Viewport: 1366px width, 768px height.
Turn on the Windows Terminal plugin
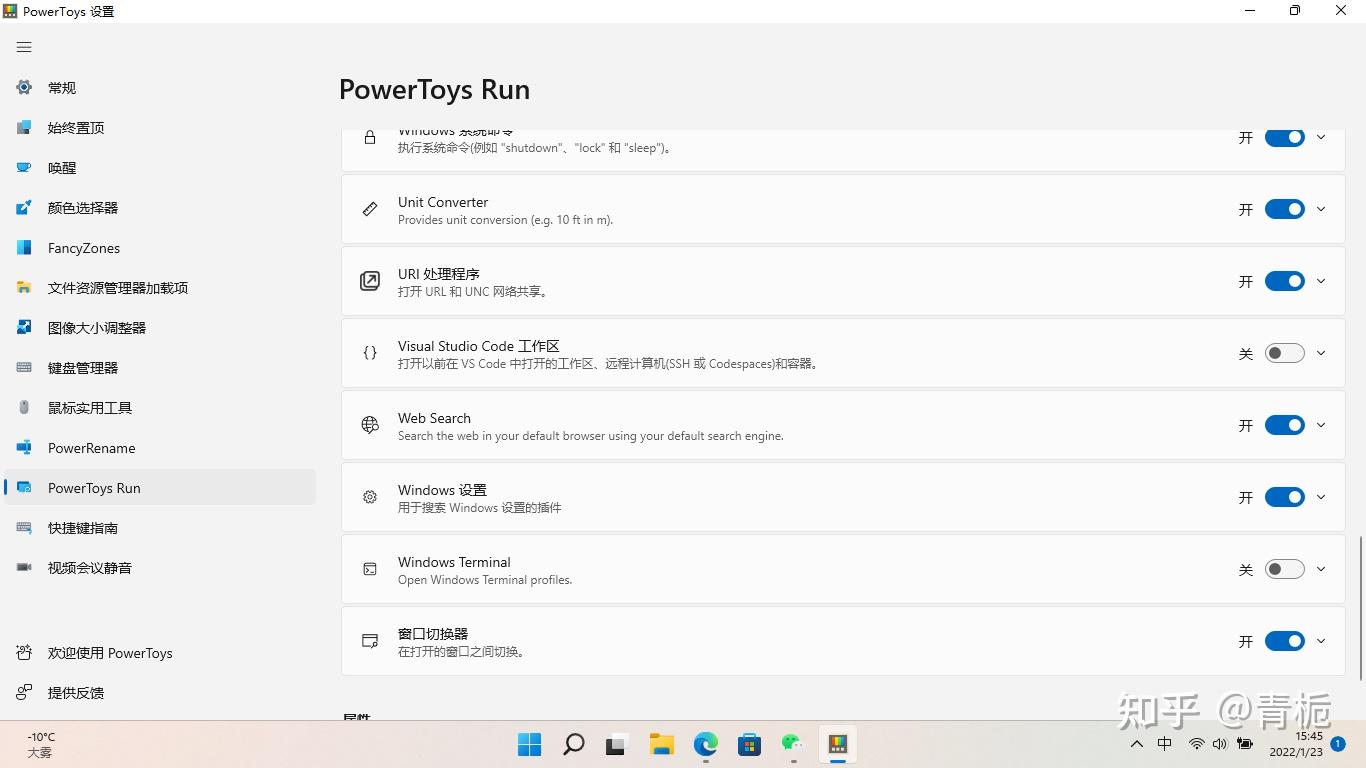click(1284, 568)
